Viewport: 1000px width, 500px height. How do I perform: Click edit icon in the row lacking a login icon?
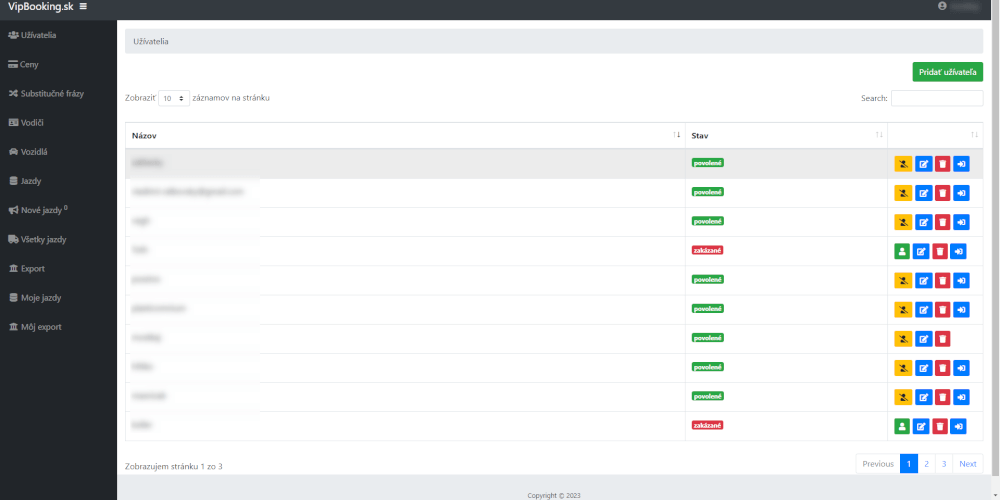[x=923, y=339]
